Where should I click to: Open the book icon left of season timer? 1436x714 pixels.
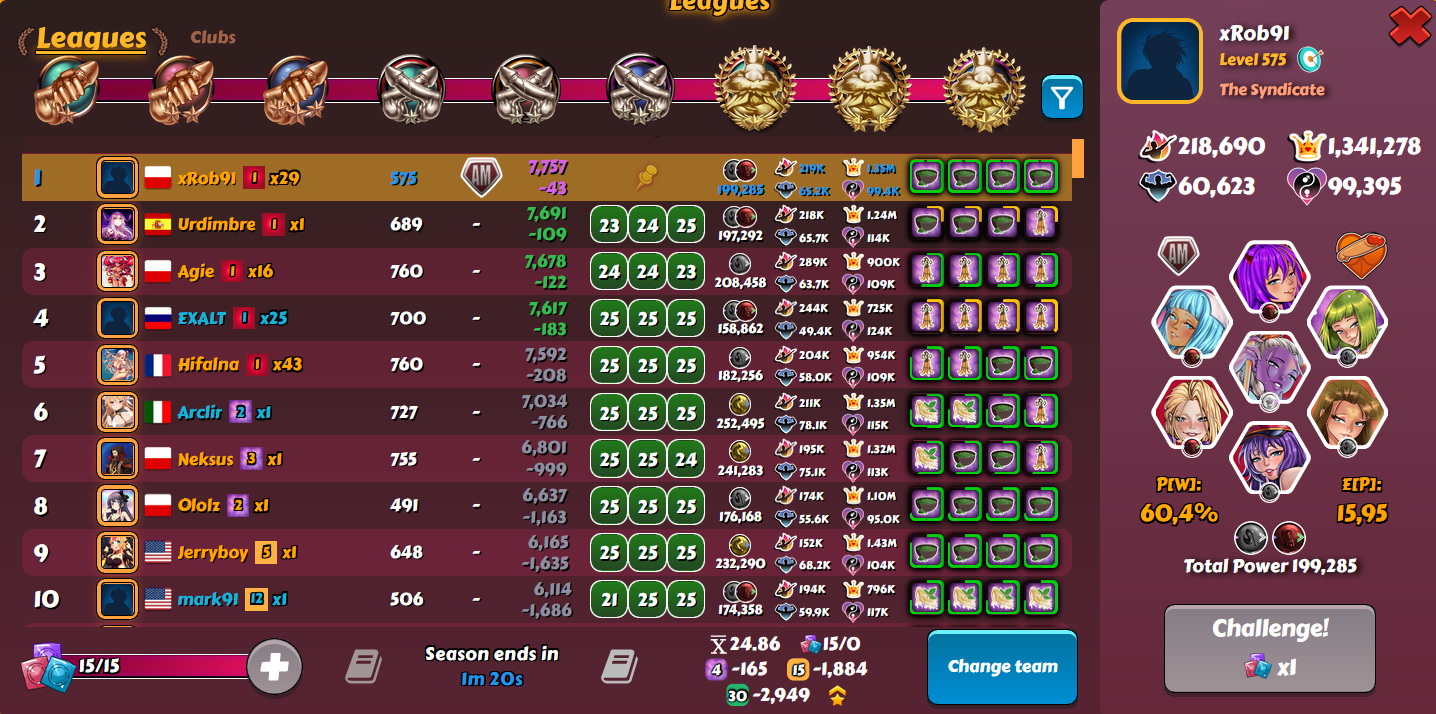point(363,665)
